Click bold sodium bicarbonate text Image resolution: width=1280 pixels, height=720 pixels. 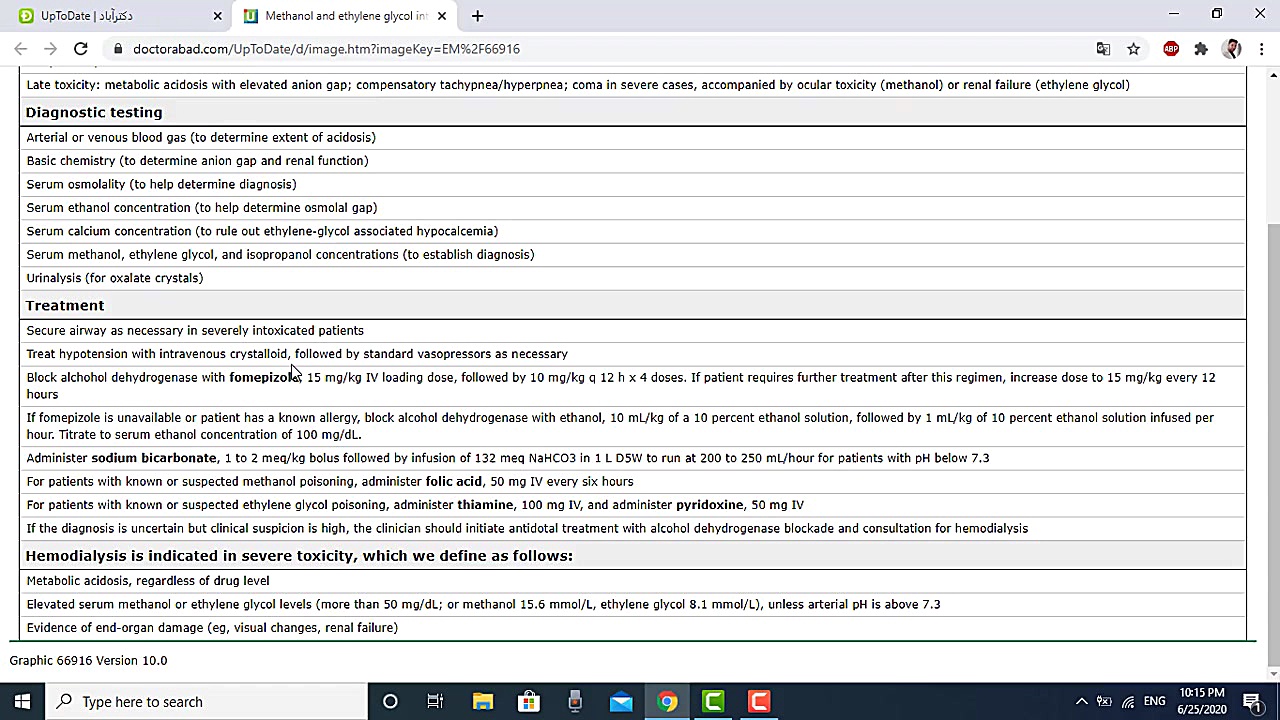(x=154, y=458)
